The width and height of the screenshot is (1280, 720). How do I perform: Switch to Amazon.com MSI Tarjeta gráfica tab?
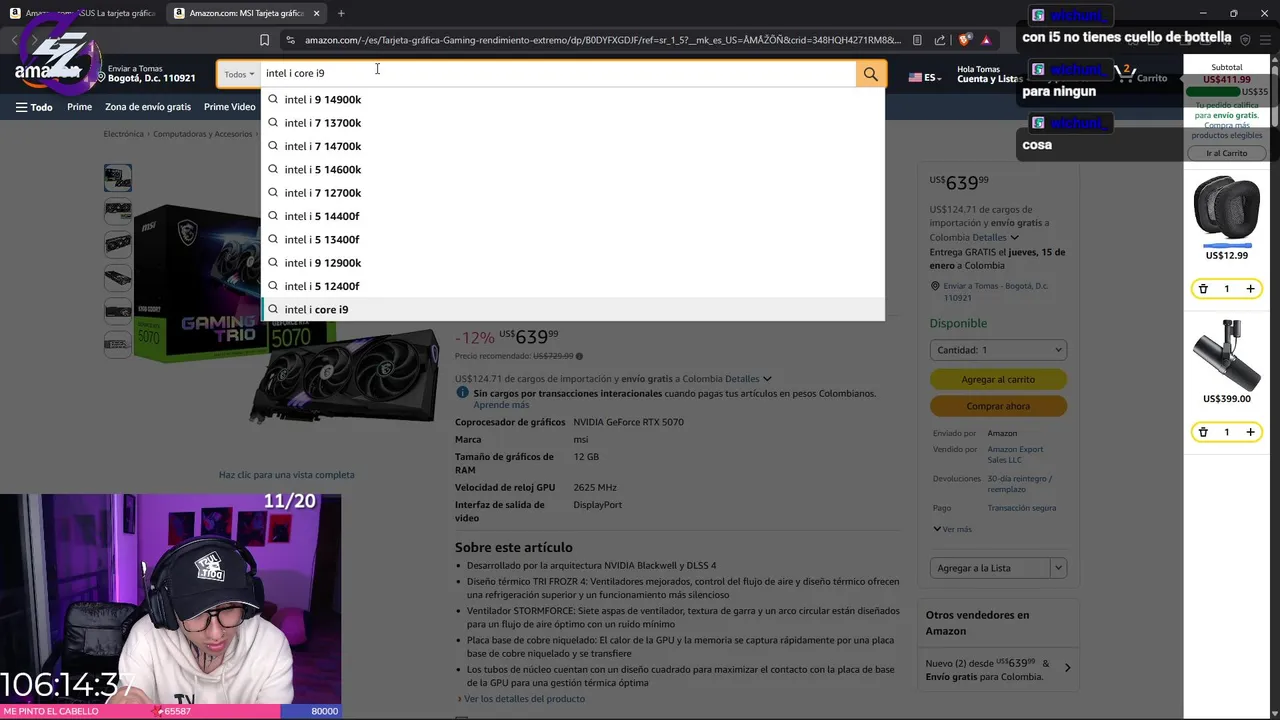click(245, 13)
